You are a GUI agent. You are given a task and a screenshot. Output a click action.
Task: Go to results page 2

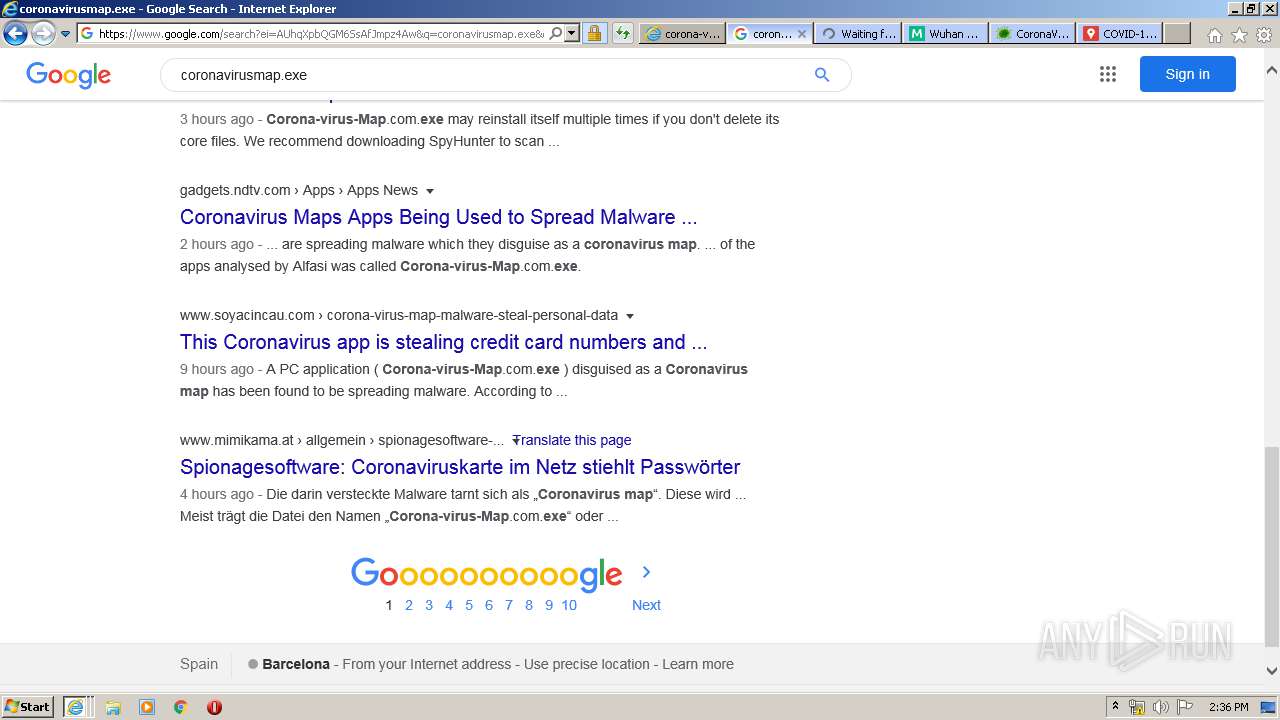tap(409, 605)
